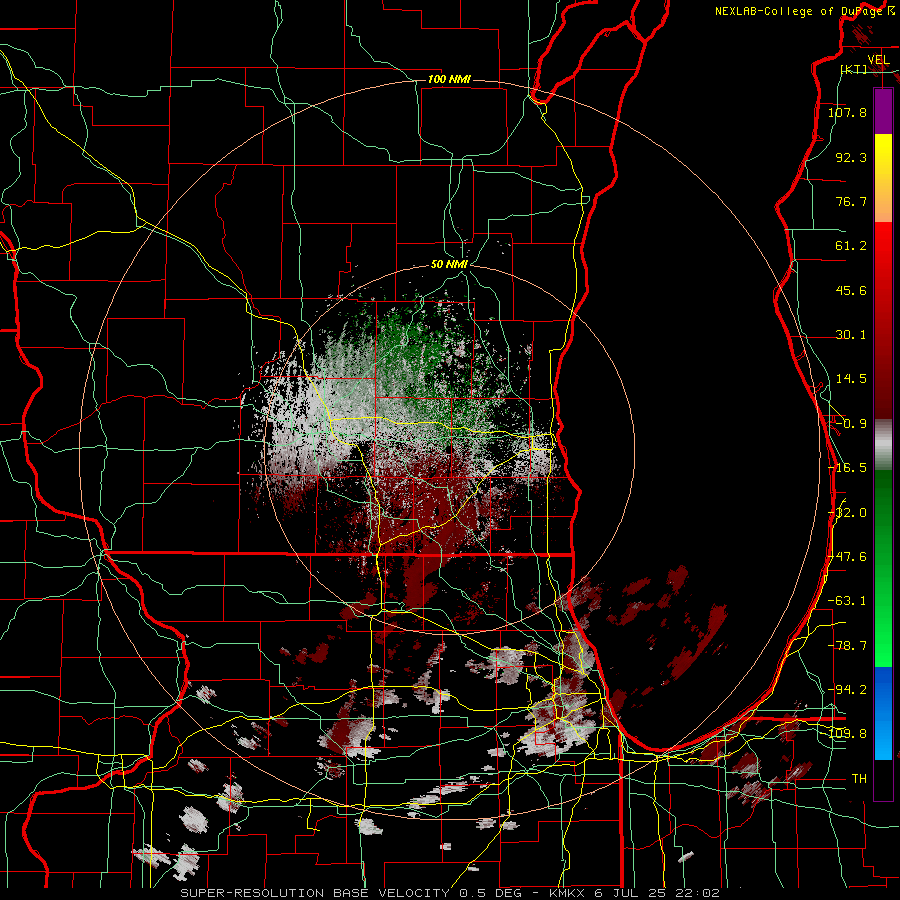Click the Super-Resolution Base Velocity caption text
The width and height of the screenshot is (900, 900).
pyautogui.click(x=449, y=893)
